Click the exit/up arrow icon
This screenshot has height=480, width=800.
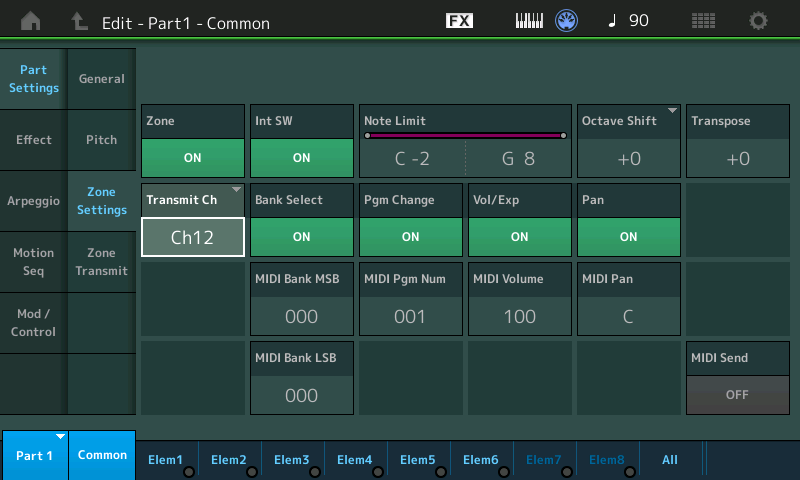tap(79, 21)
